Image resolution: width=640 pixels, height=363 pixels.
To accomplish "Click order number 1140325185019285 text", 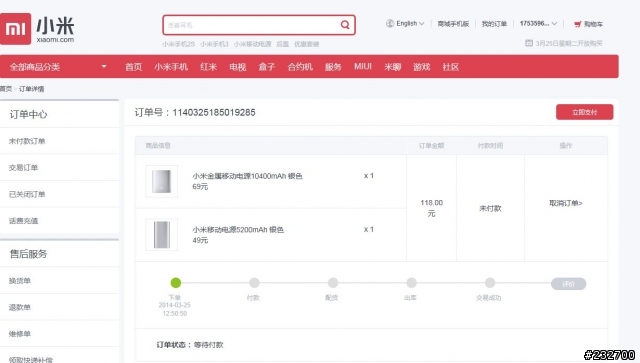I will [214, 112].
